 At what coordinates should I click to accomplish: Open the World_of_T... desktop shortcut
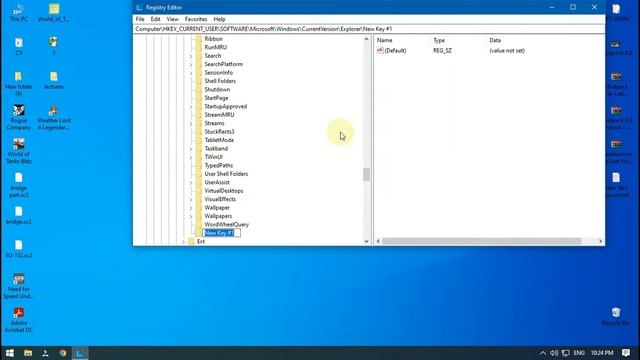point(53,13)
